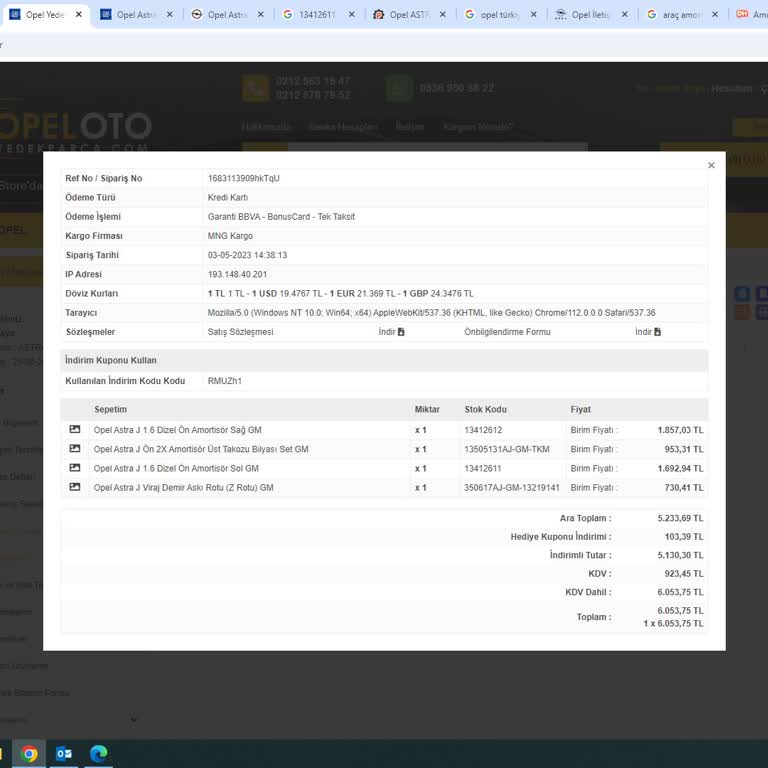Viewport: 768px width, 768px height.
Task: Select stock code 13505131AJ-GM-TKM
Action: (x=506, y=449)
